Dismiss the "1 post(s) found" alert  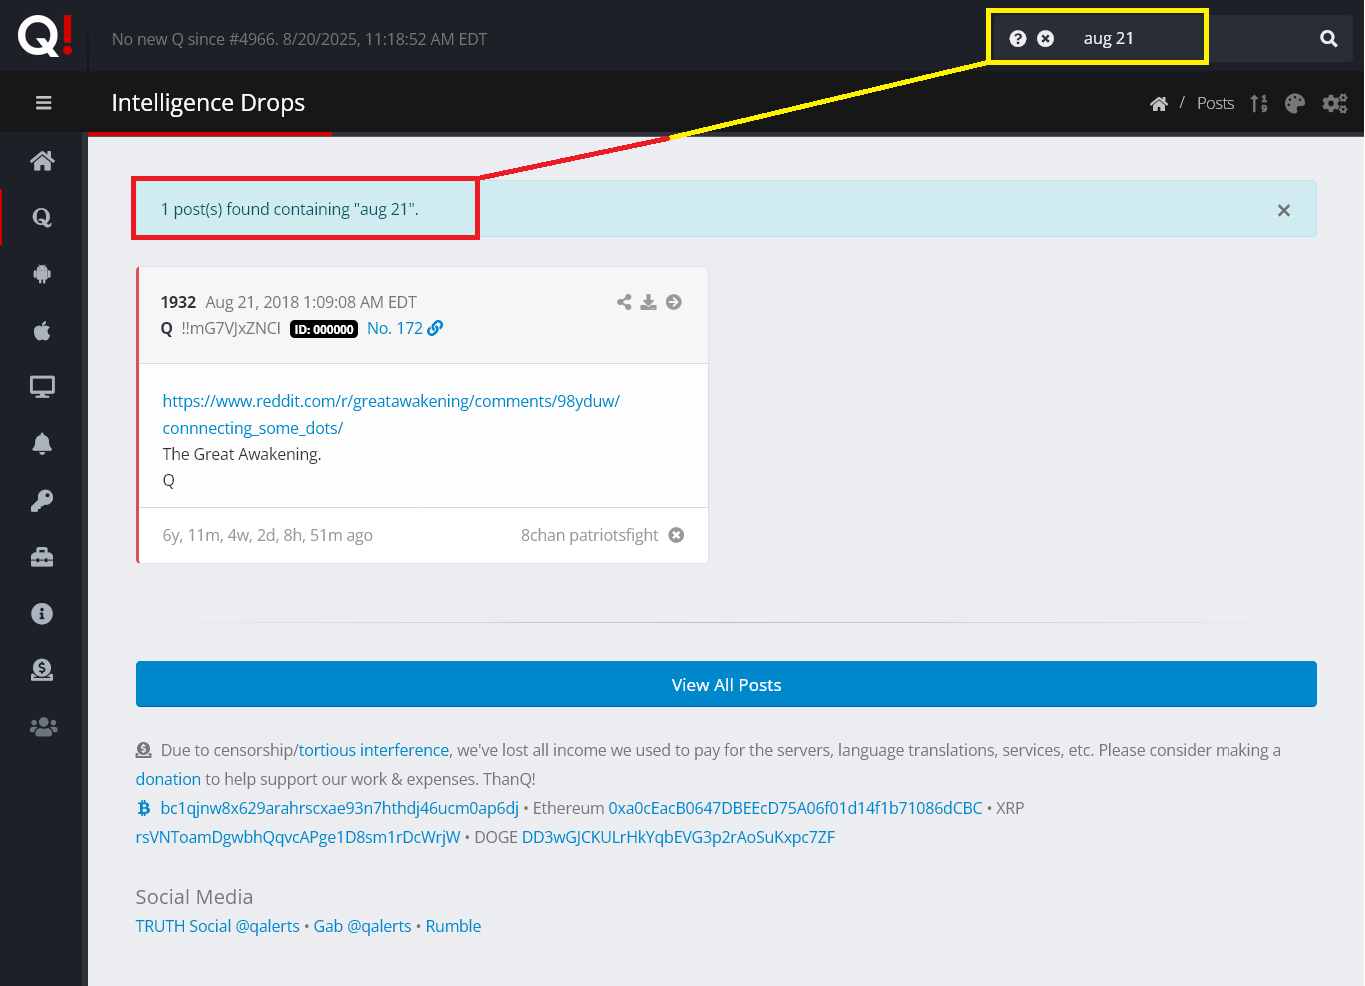pyautogui.click(x=1284, y=210)
